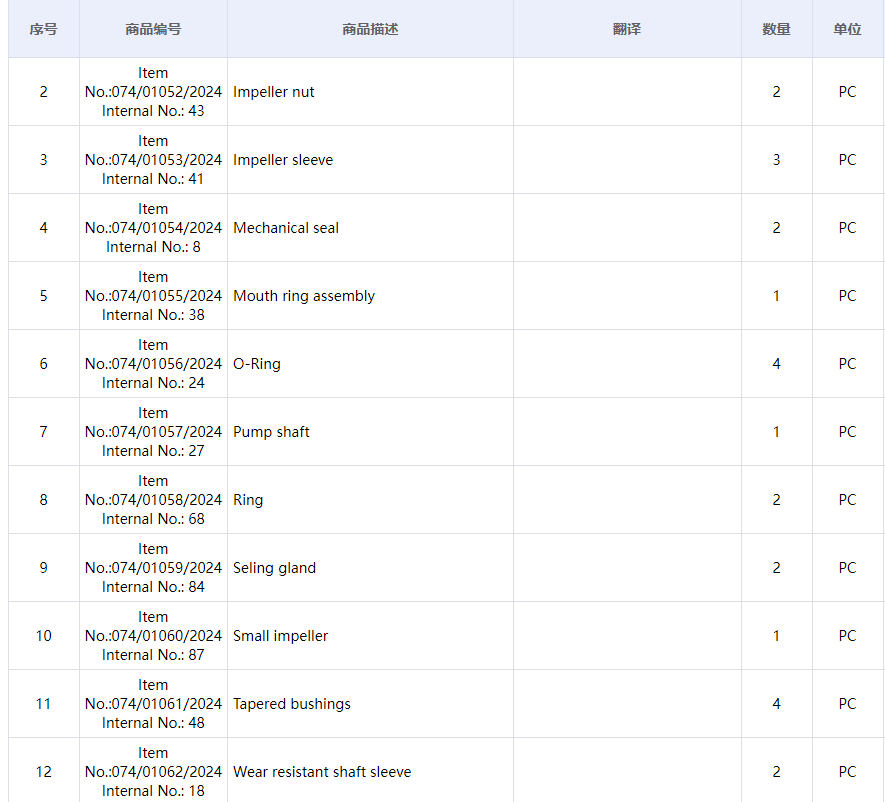885x802 pixels.
Task: Select the Small impeller row description
Action: click(x=280, y=636)
